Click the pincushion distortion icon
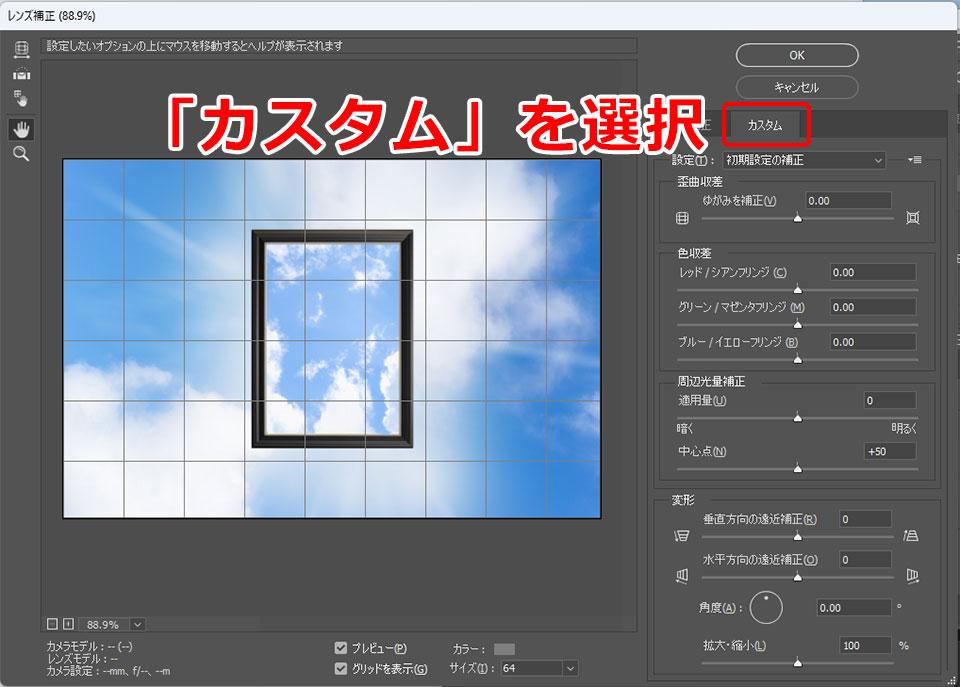 pos(912,218)
